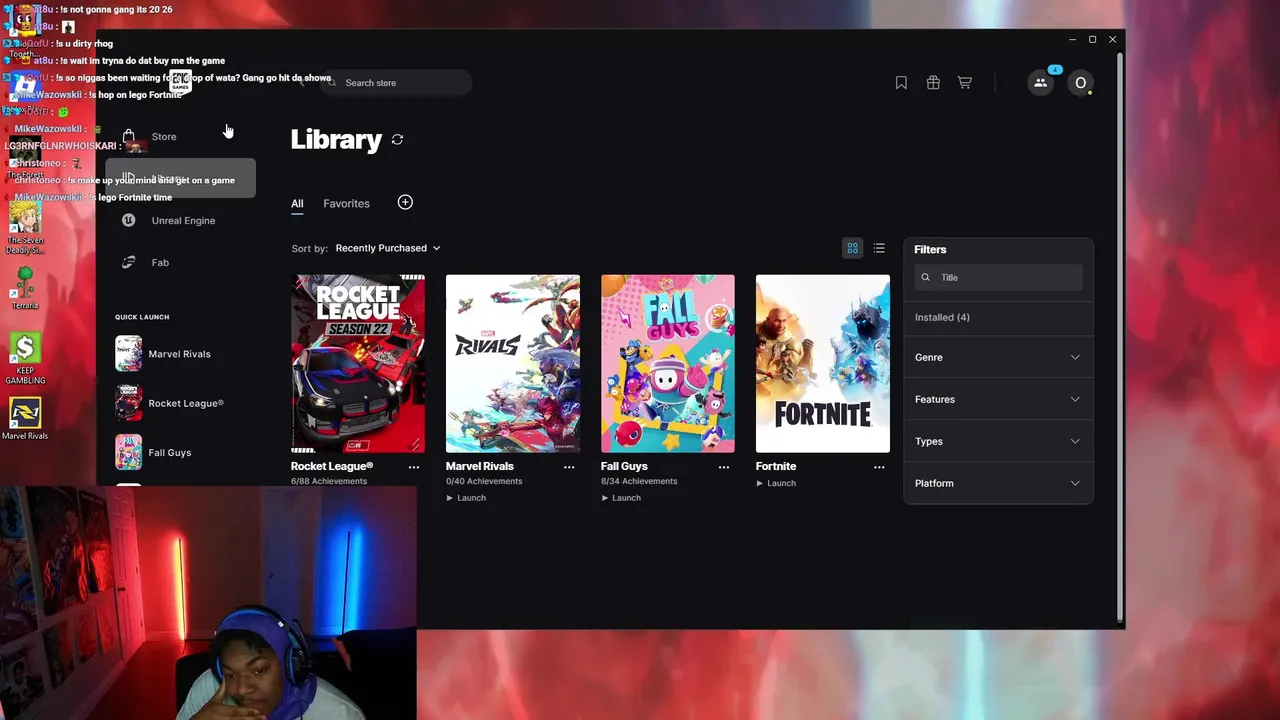The image size is (1280, 720).
Task: Open Fall Guys more-options menu
Action: [724, 467]
